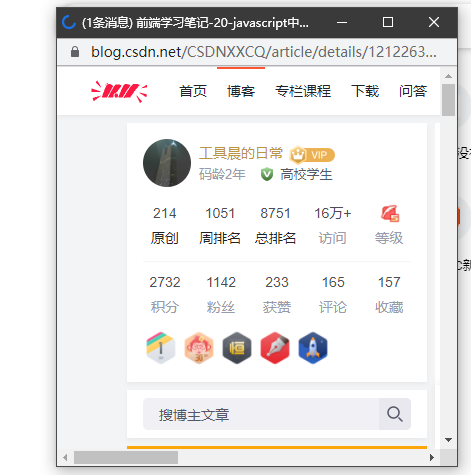Click the calendar number 1 badge
471x475 pixels.
tap(161, 348)
